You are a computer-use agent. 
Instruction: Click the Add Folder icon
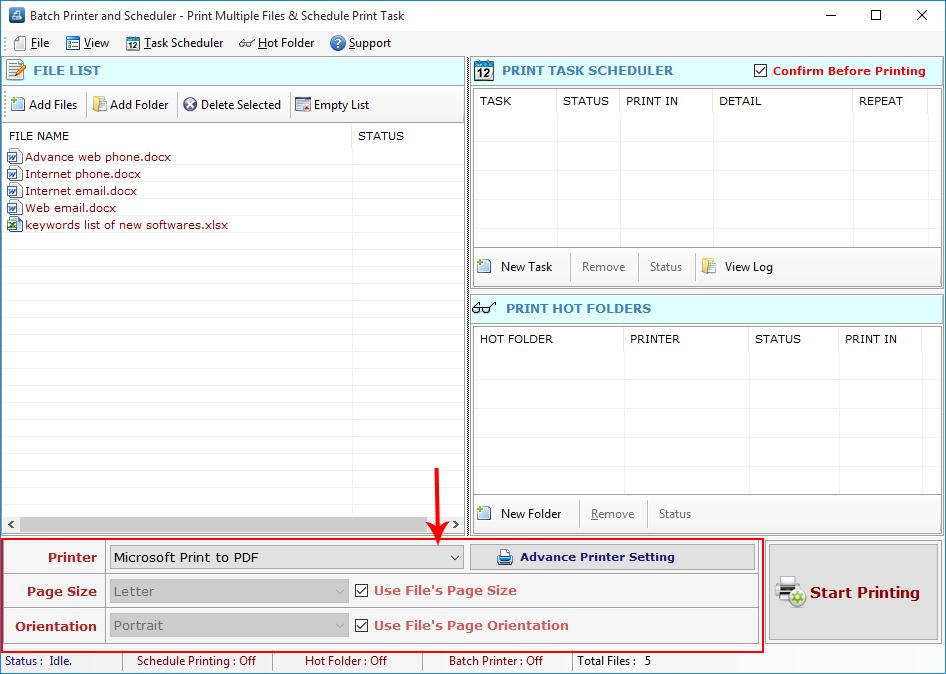pyautogui.click(x=130, y=104)
